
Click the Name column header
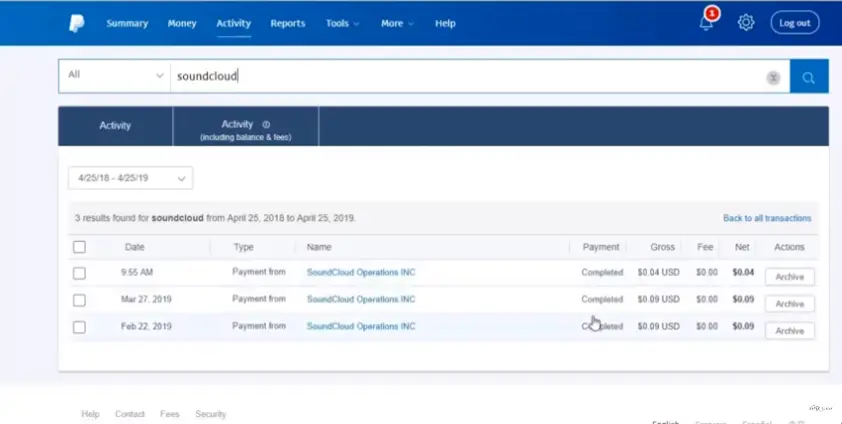click(x=319, y=247)
